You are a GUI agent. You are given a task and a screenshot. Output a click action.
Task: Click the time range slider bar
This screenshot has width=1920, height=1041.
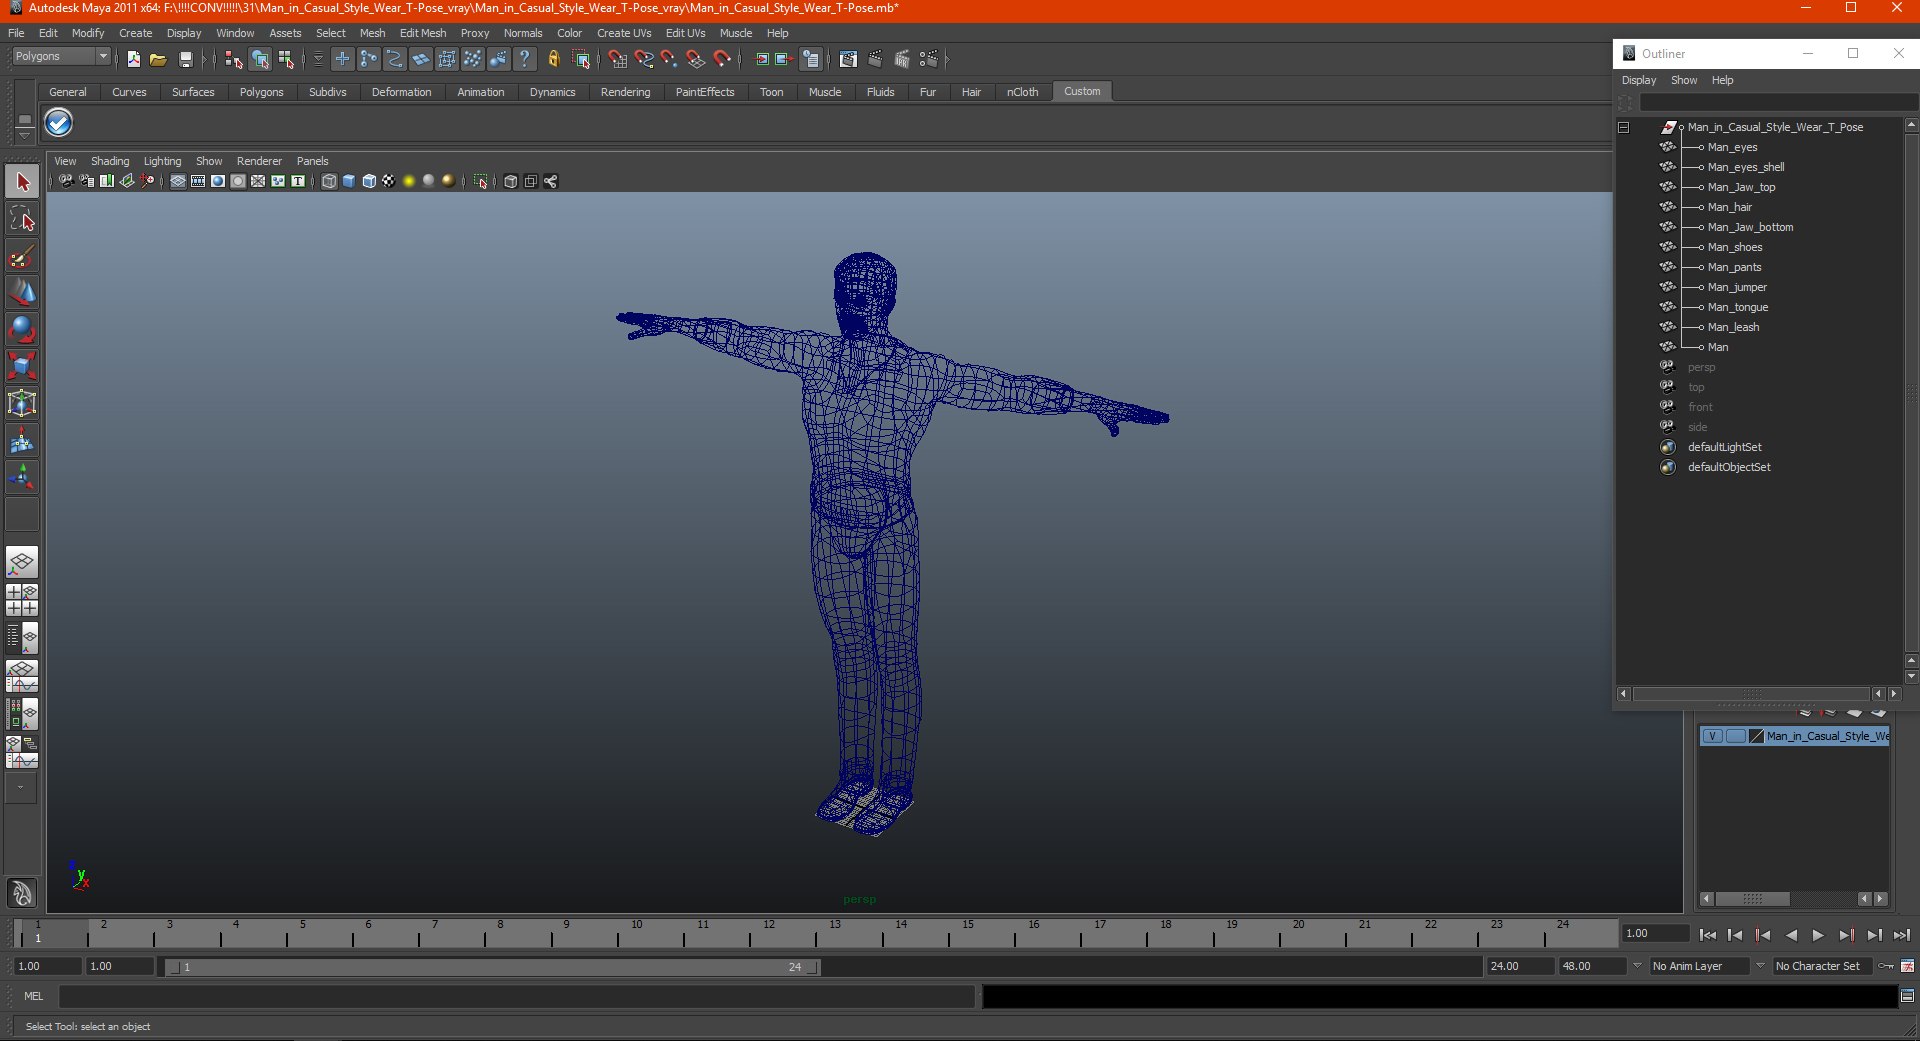click(492, 967)
